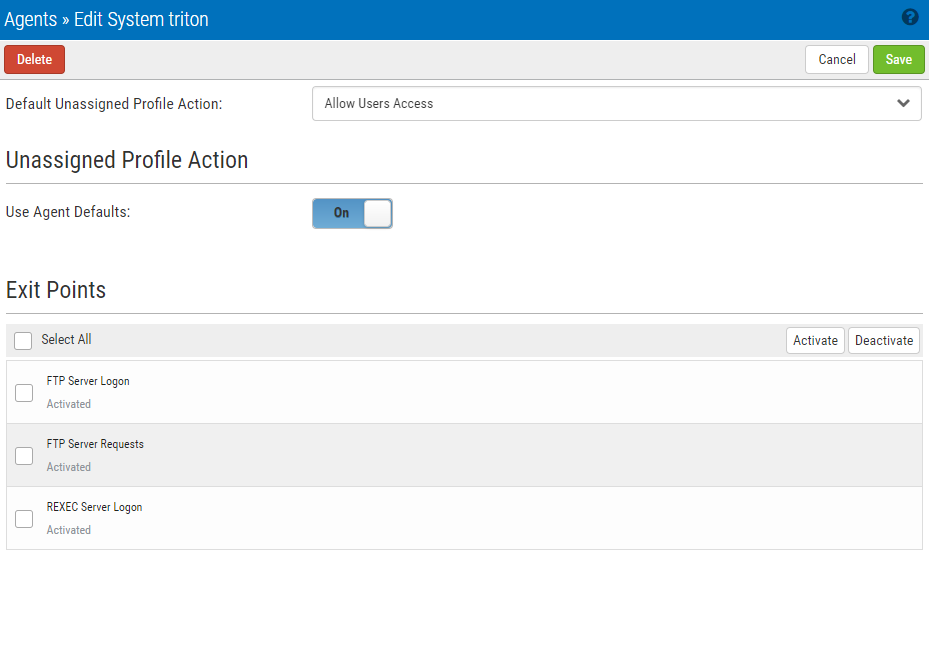The width and height of the screenshot is (929, 668).
Task: Deactivate the selected exit points
Action: [884, 340]
